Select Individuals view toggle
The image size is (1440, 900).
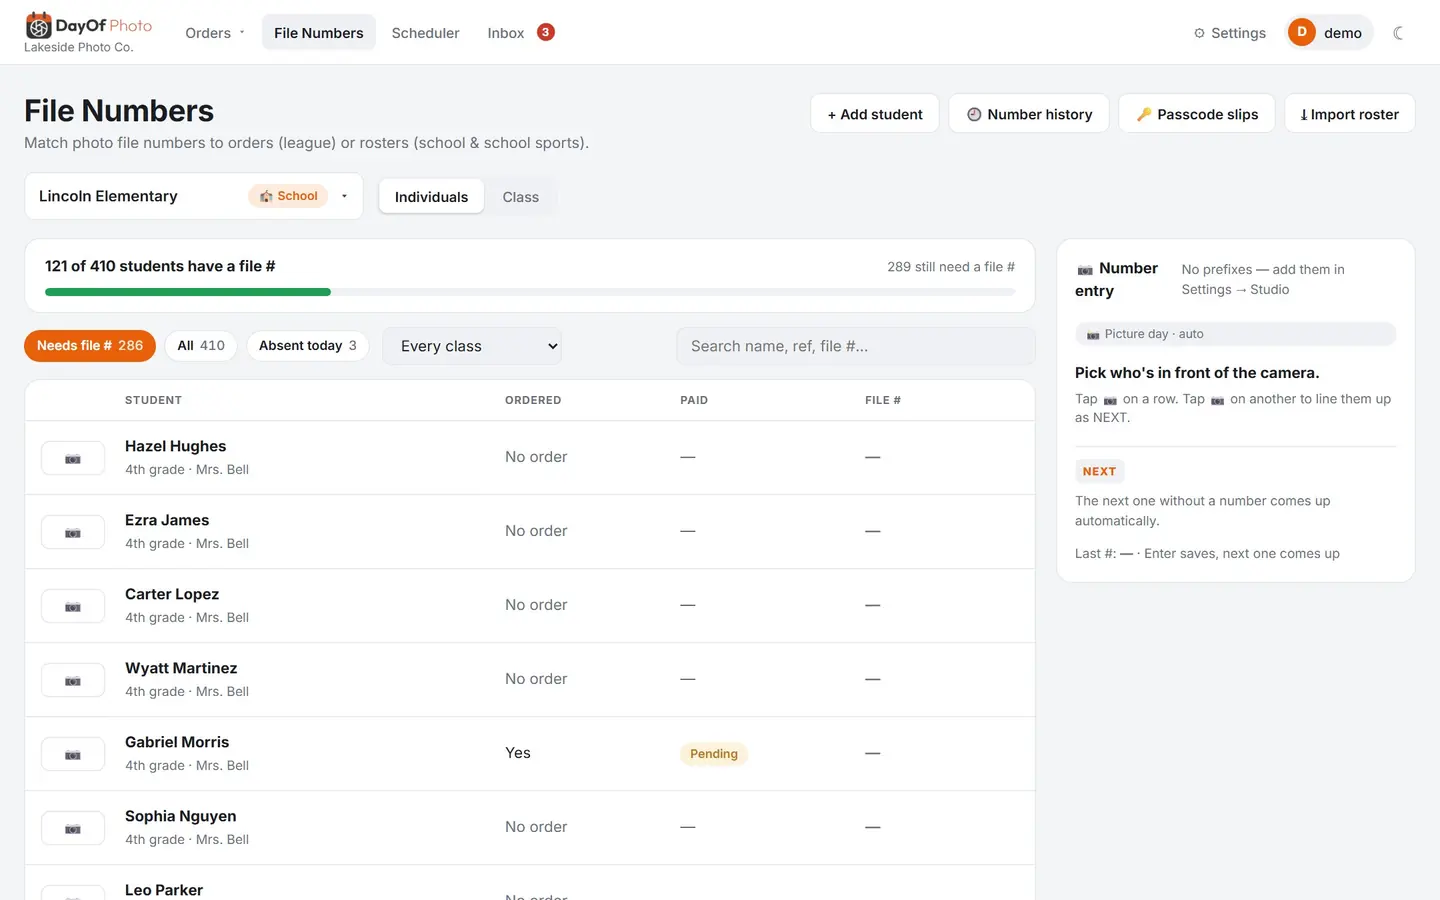[x=431, y=197]
